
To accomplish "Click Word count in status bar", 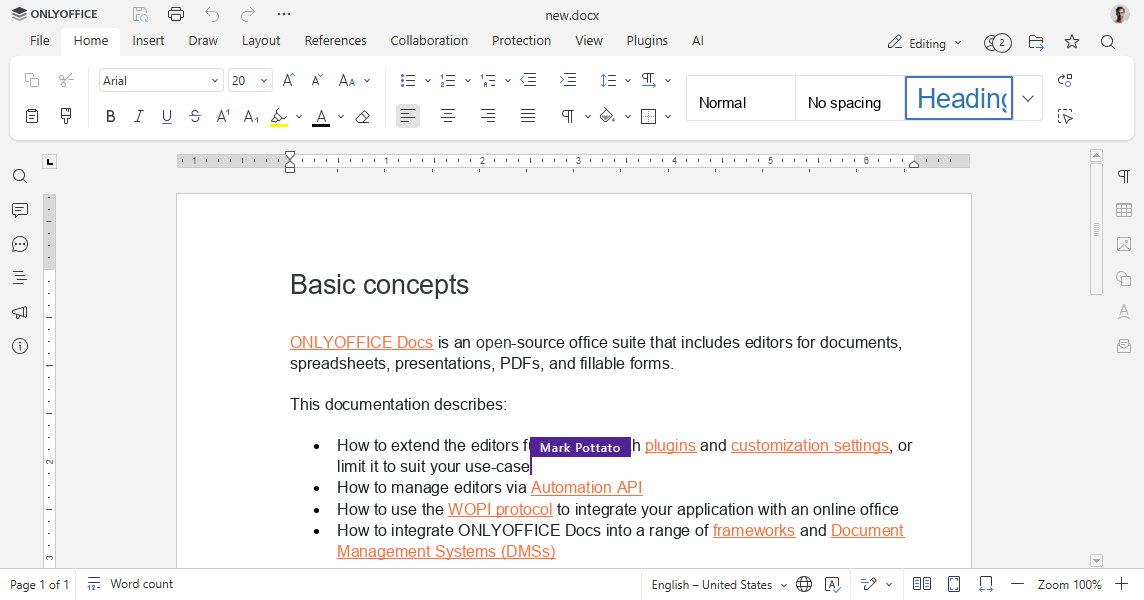I will 130,584.
